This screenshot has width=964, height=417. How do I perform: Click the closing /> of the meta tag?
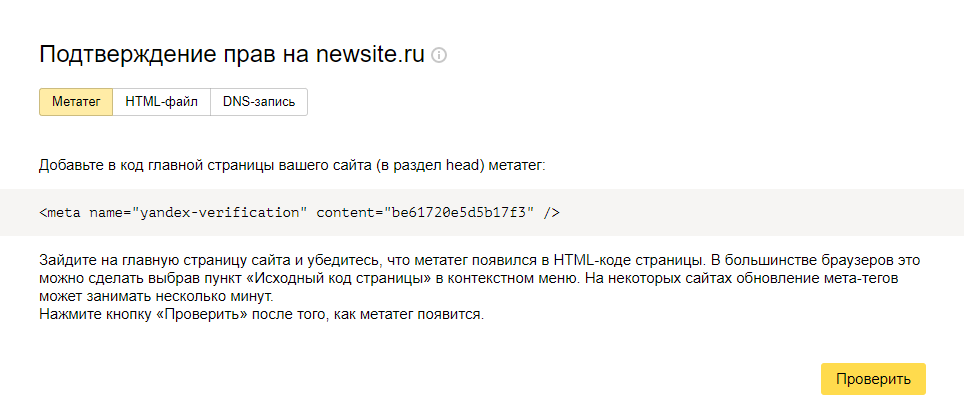[551, 213]
